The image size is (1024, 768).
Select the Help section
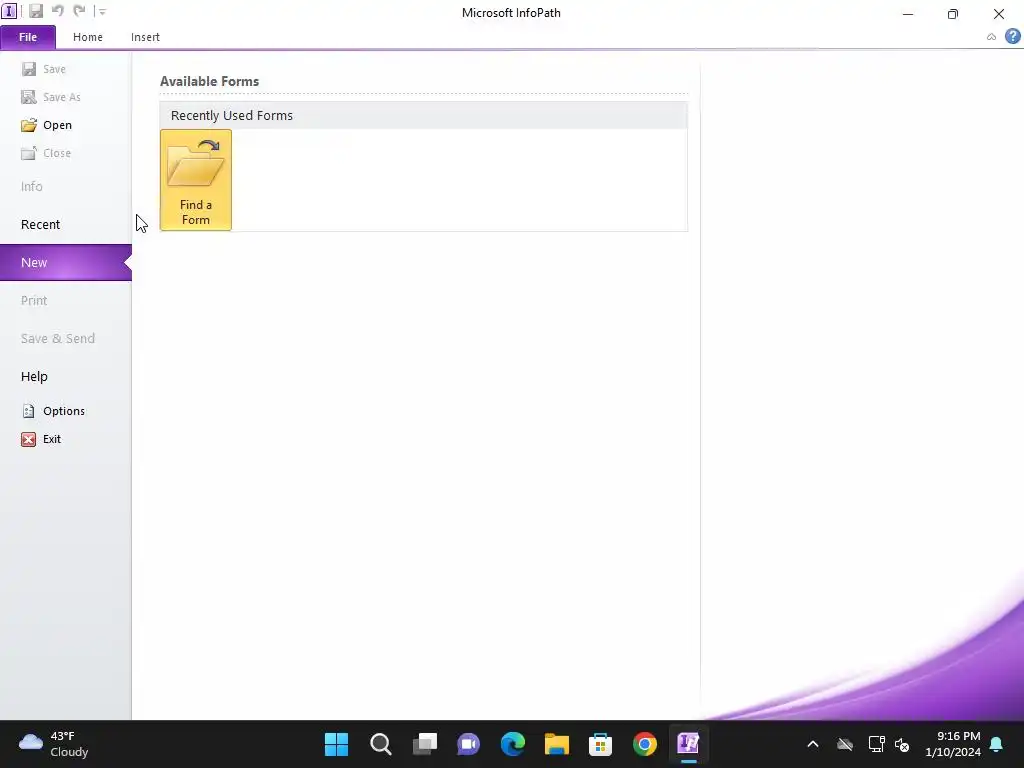pos(34,377)
